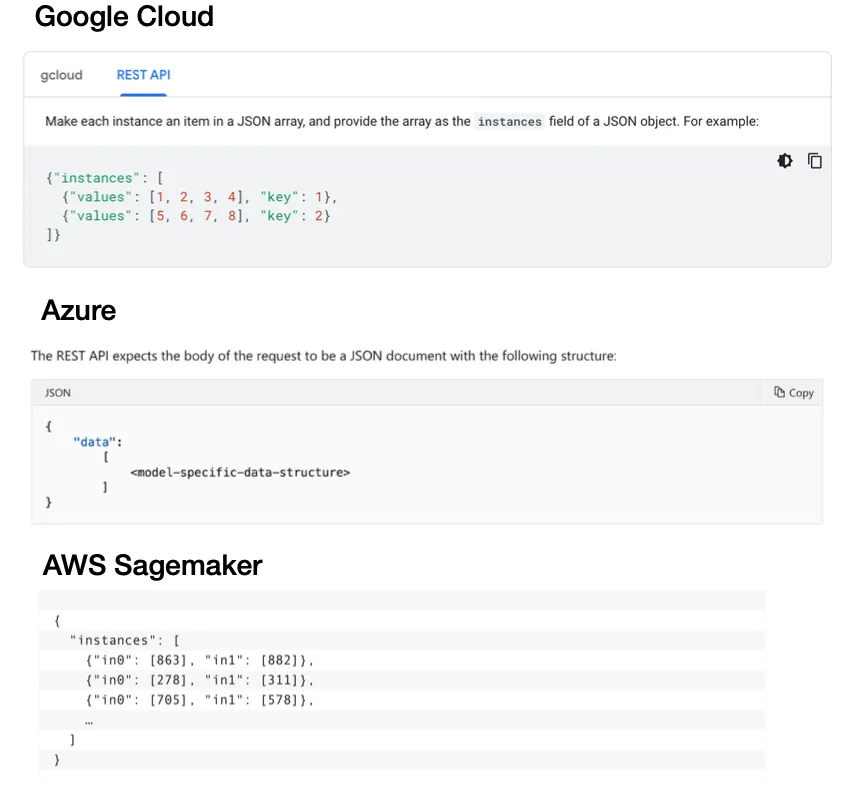Switch to the gcloud tab
This screenshot has height=794, width=846.
(x=62, y=75)
